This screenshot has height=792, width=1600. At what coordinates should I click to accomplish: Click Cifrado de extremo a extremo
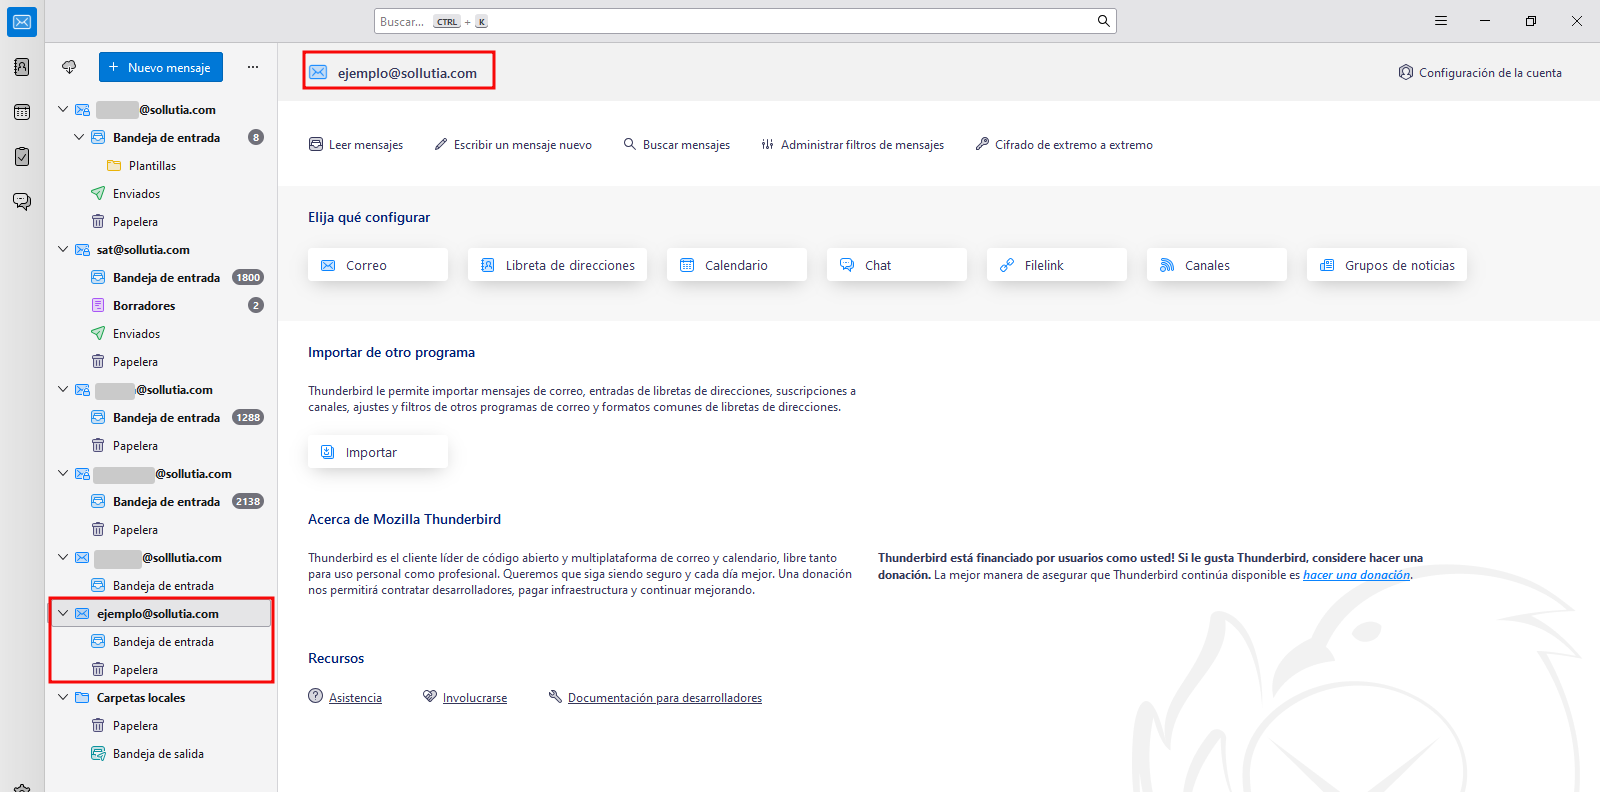point(1064,145)
